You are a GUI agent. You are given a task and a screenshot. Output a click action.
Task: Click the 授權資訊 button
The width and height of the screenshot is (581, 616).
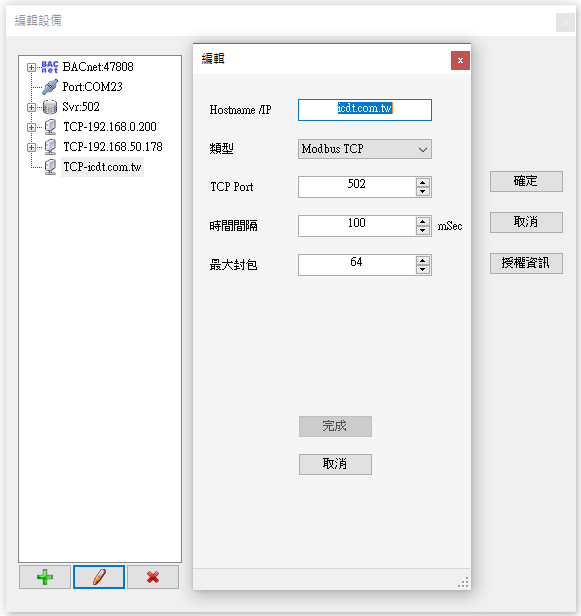tap(526, 263)
